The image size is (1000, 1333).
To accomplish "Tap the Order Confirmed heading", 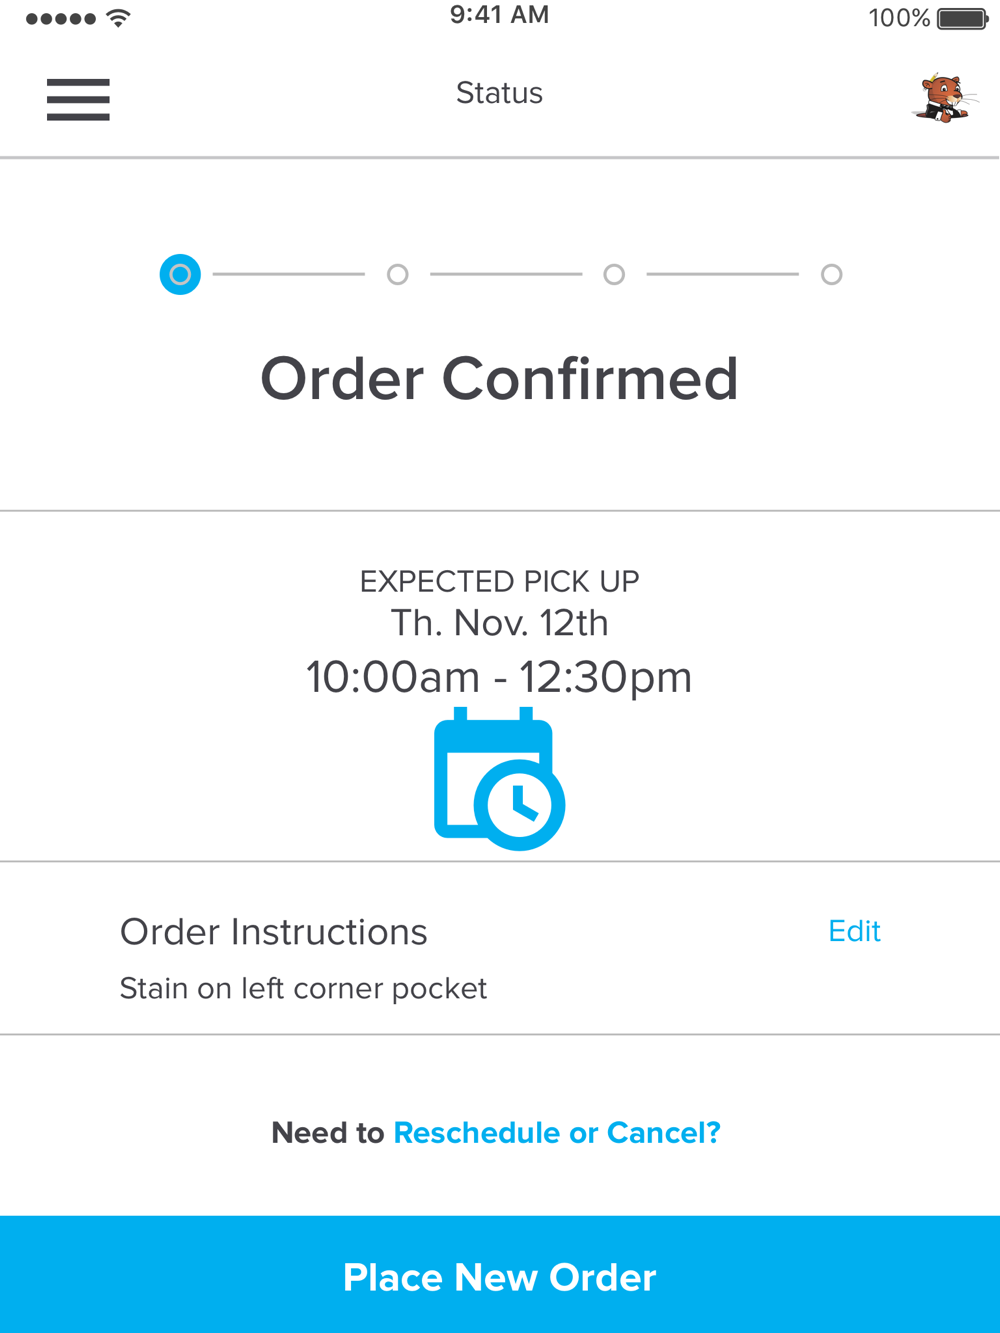I will 499,379.
